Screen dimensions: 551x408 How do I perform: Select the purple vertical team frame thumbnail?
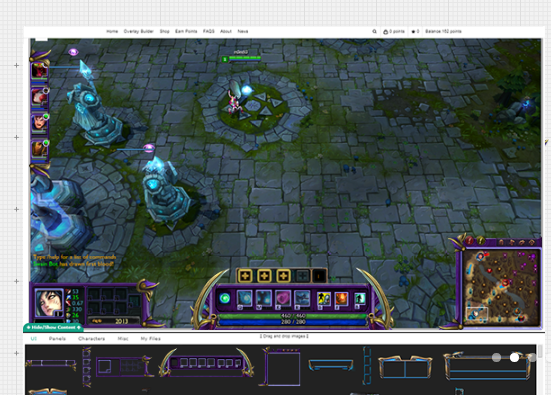[x=87, y=367]
